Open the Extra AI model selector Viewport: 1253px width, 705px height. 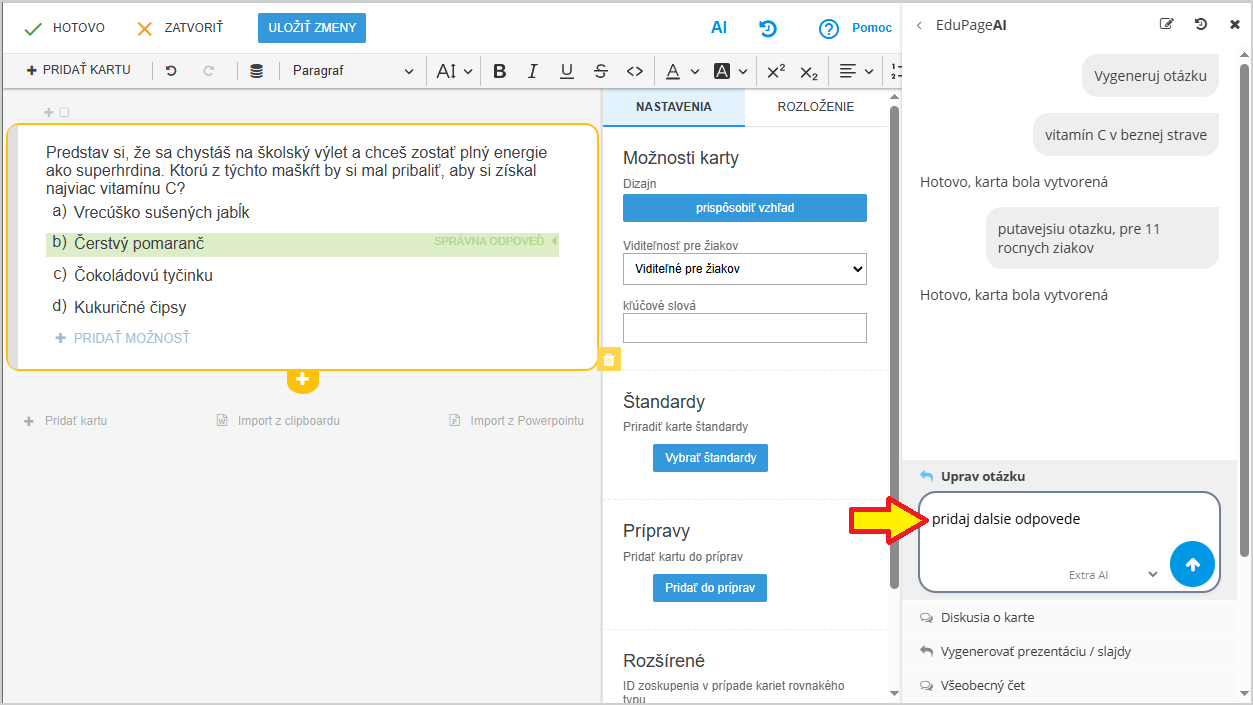(1112, 575)
